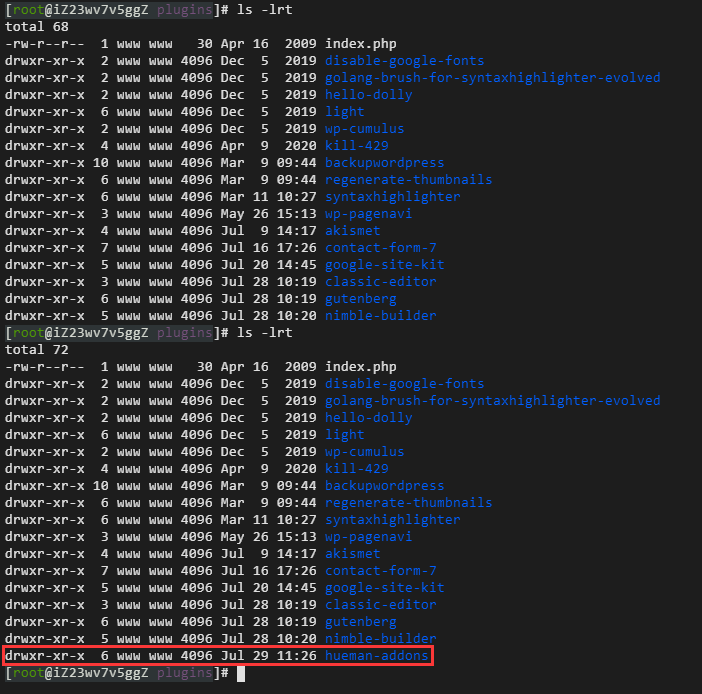Screen dimensions: 702x694
Task: Select golang-brush-for-syntaxhighlighter-evolved in the first listing
Action: click(x=492, y=78)
